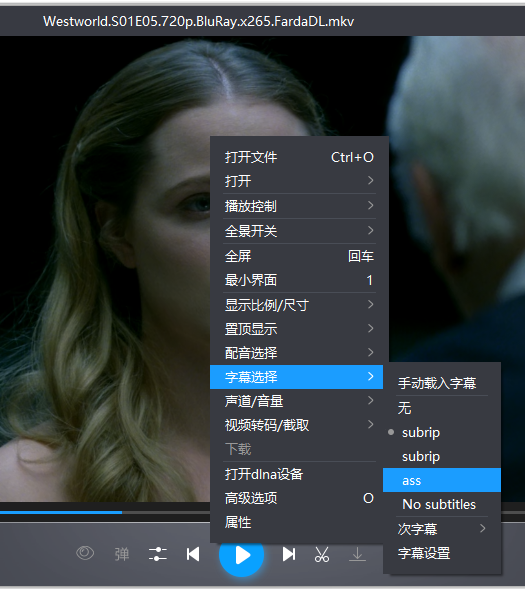Viewport: 525px width, 589px height.
Task: Click the Westworld file name title
Action: pyautogui.click(x=199, y=21)
